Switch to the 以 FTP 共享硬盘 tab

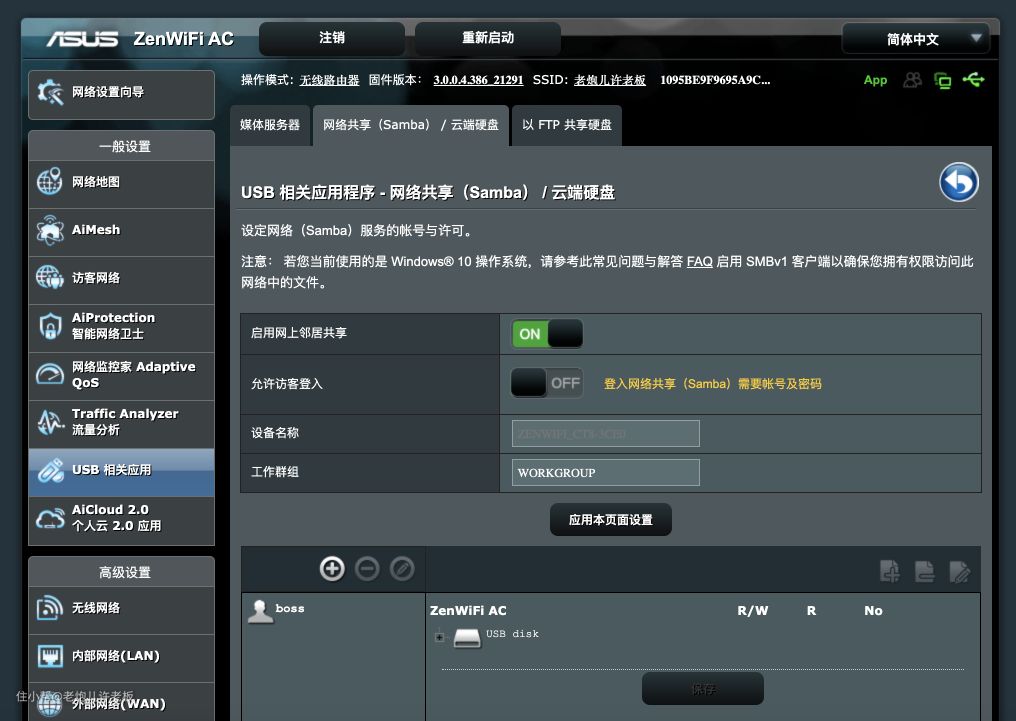(x=566, y=125)
